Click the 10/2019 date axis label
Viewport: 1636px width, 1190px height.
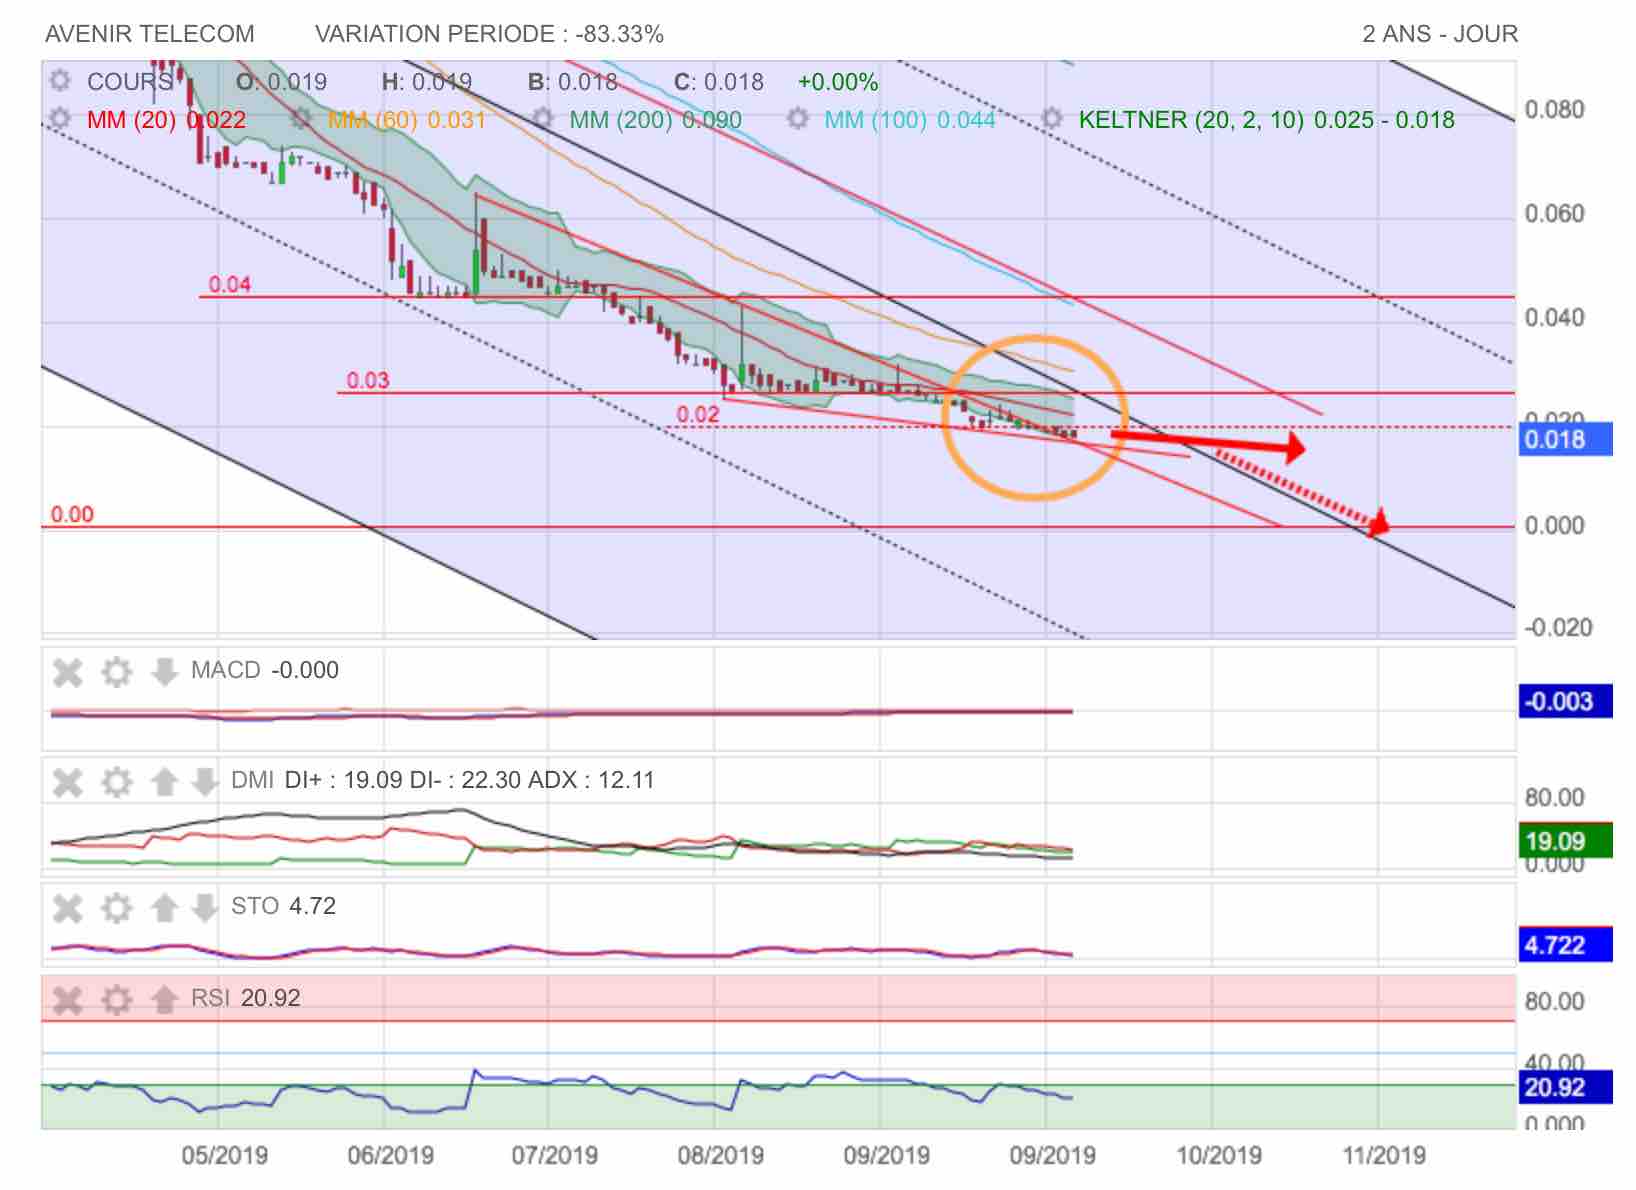click(1219, 1156)
